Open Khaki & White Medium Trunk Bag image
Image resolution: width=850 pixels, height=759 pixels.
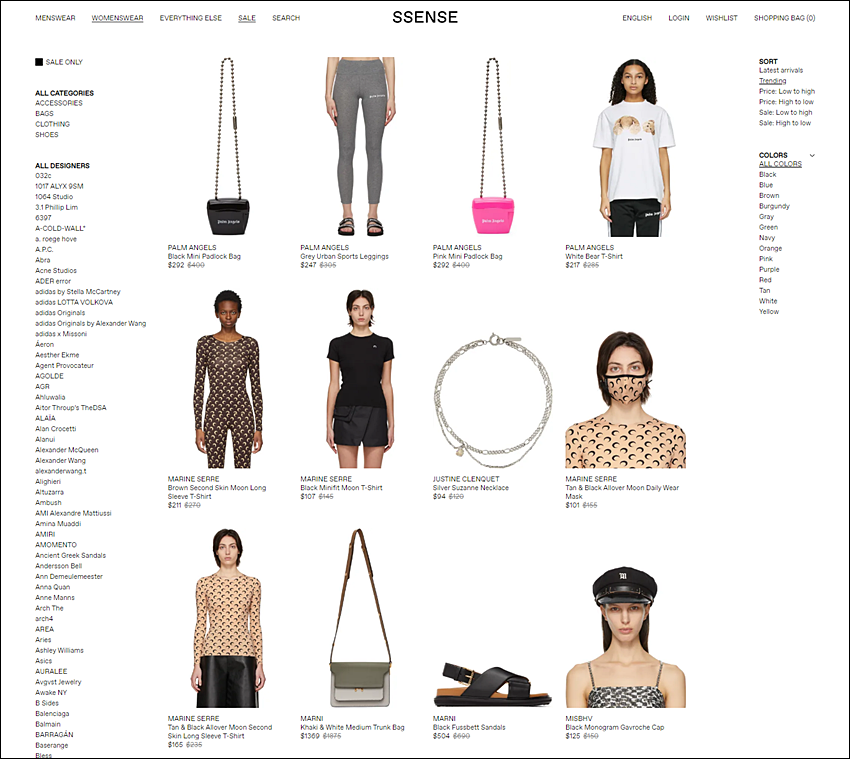pyautogui.click(x=360, y=618)
